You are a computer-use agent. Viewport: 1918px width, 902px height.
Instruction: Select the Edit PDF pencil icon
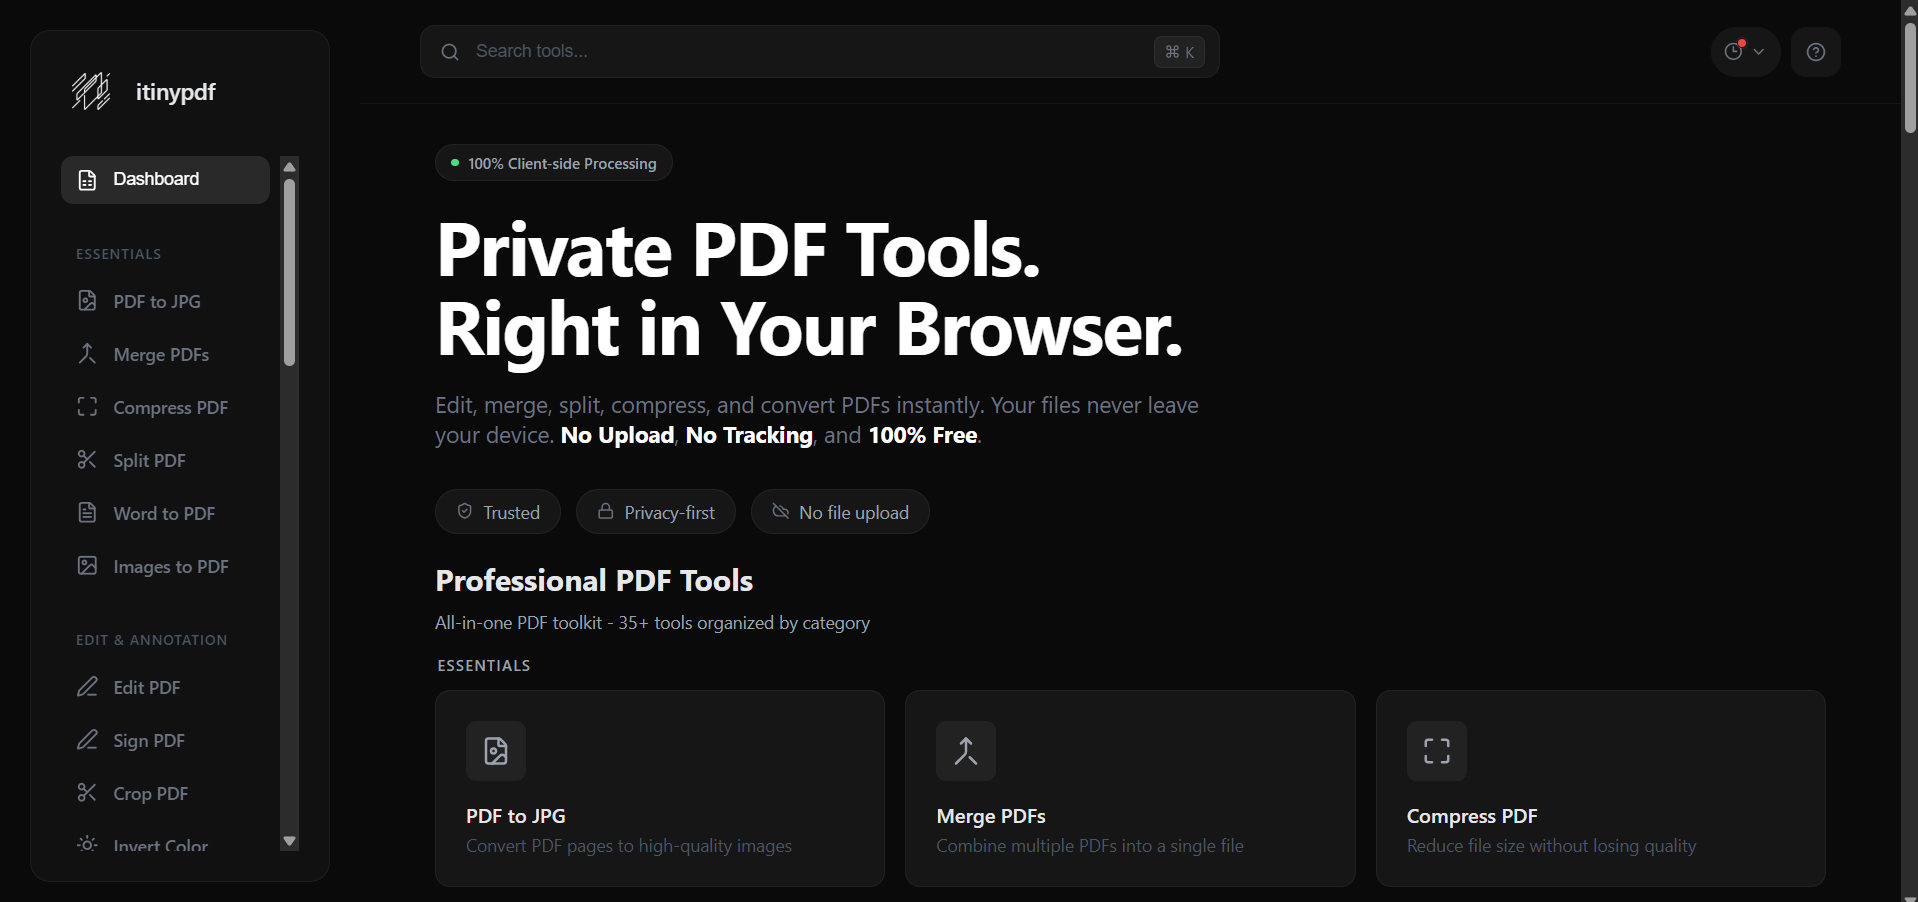tap(87, 687)
